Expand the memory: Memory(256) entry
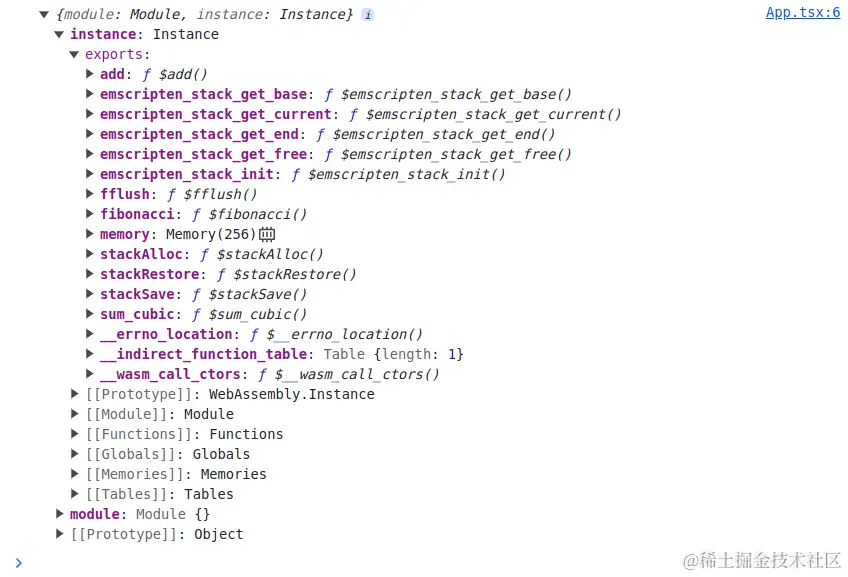 coord(90,234)
